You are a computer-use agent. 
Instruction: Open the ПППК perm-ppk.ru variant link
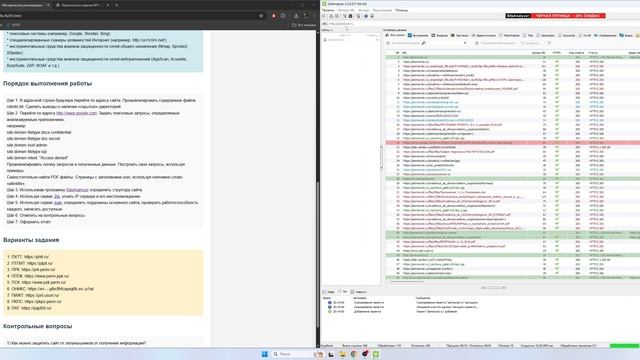[47, 276]
